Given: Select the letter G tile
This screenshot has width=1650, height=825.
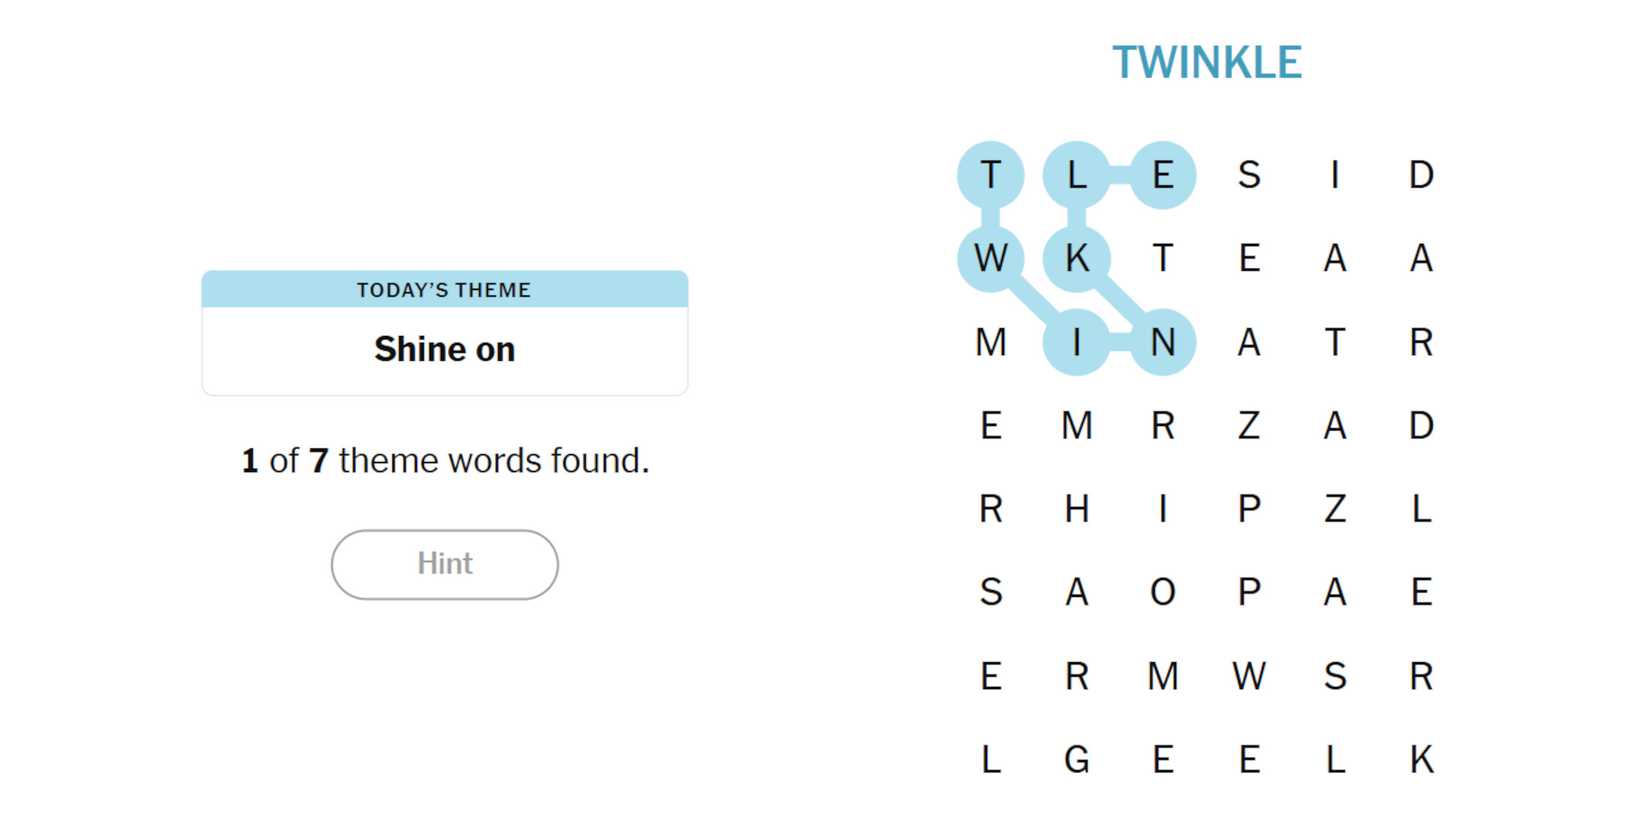Looking at the screenshot, I should coord(1076,760).
